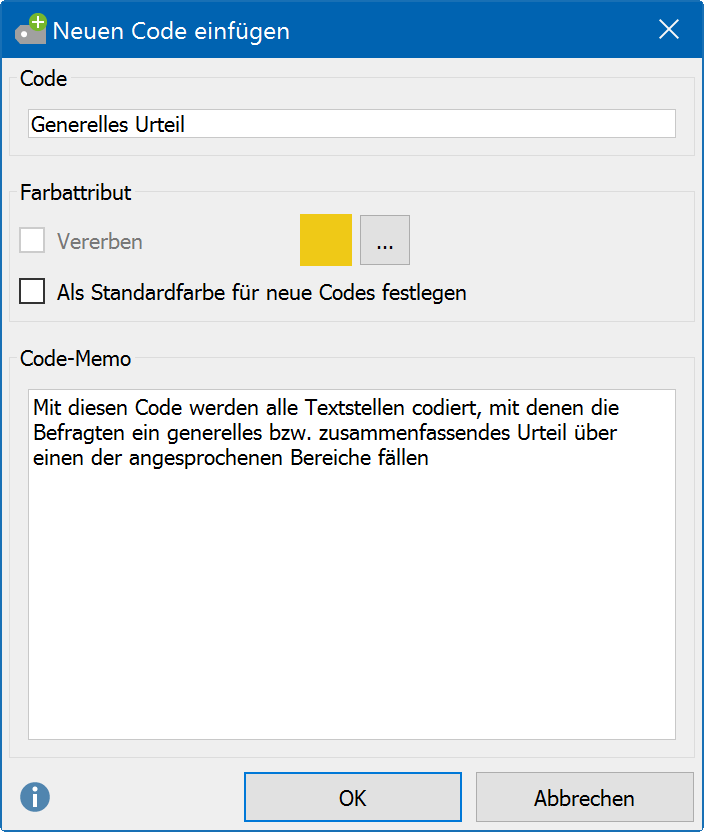Confirm with the OK button
The width and height of the screenshot is (704, 832).
pyautogui.click(x=353, y=797)
